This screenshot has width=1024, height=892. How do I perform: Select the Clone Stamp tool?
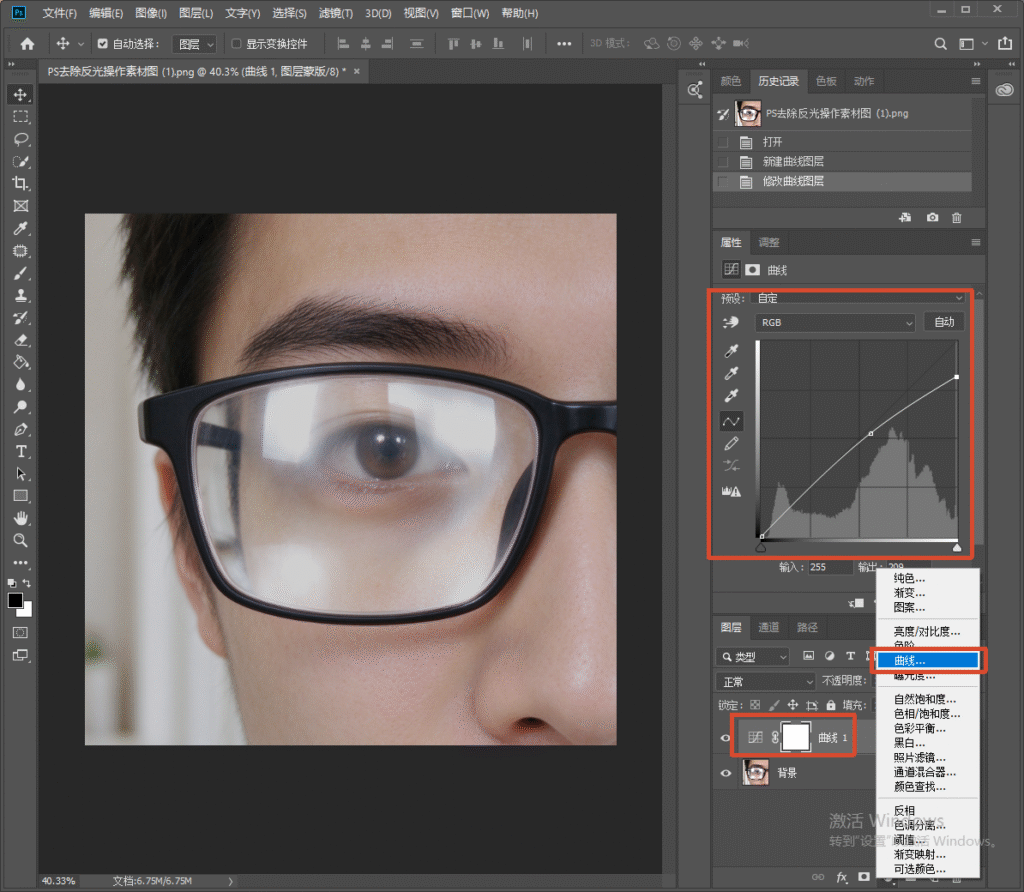tap(21, 295)
